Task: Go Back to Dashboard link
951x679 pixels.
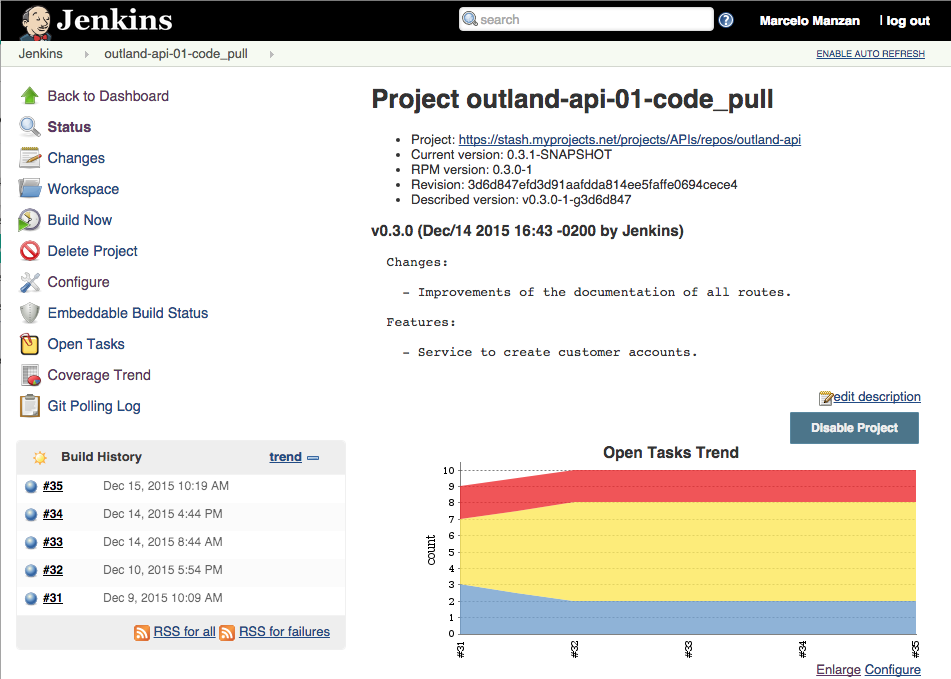Action: [108, 96]
